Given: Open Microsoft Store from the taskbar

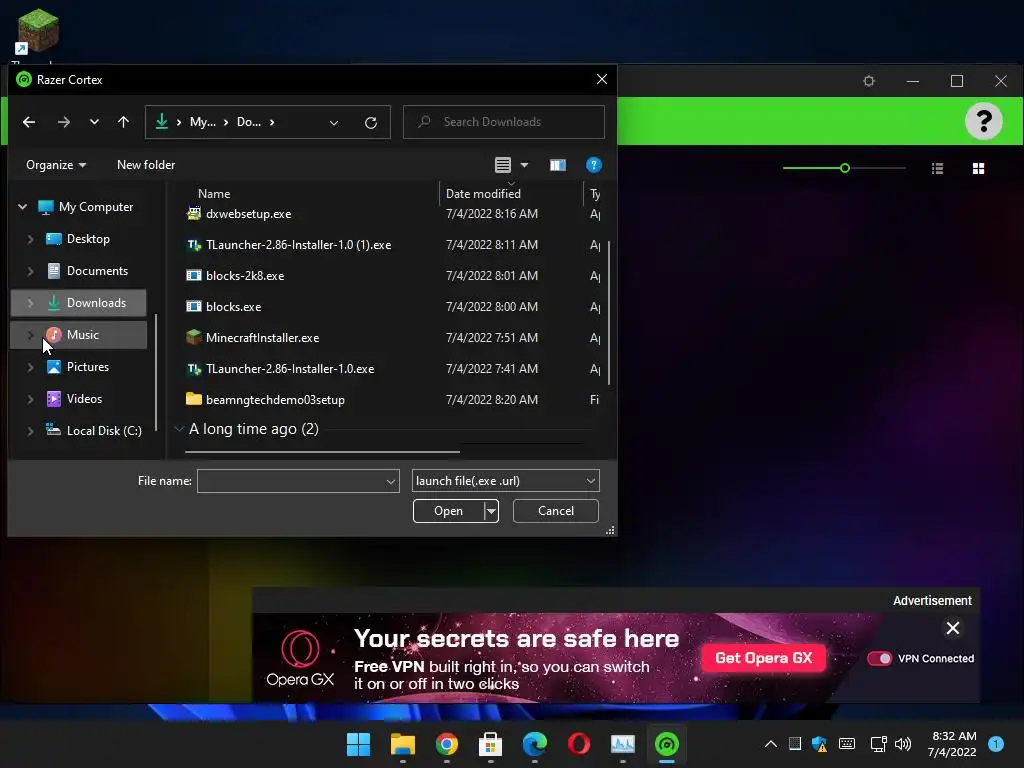Looking at the screenshot, I should 490,744.
